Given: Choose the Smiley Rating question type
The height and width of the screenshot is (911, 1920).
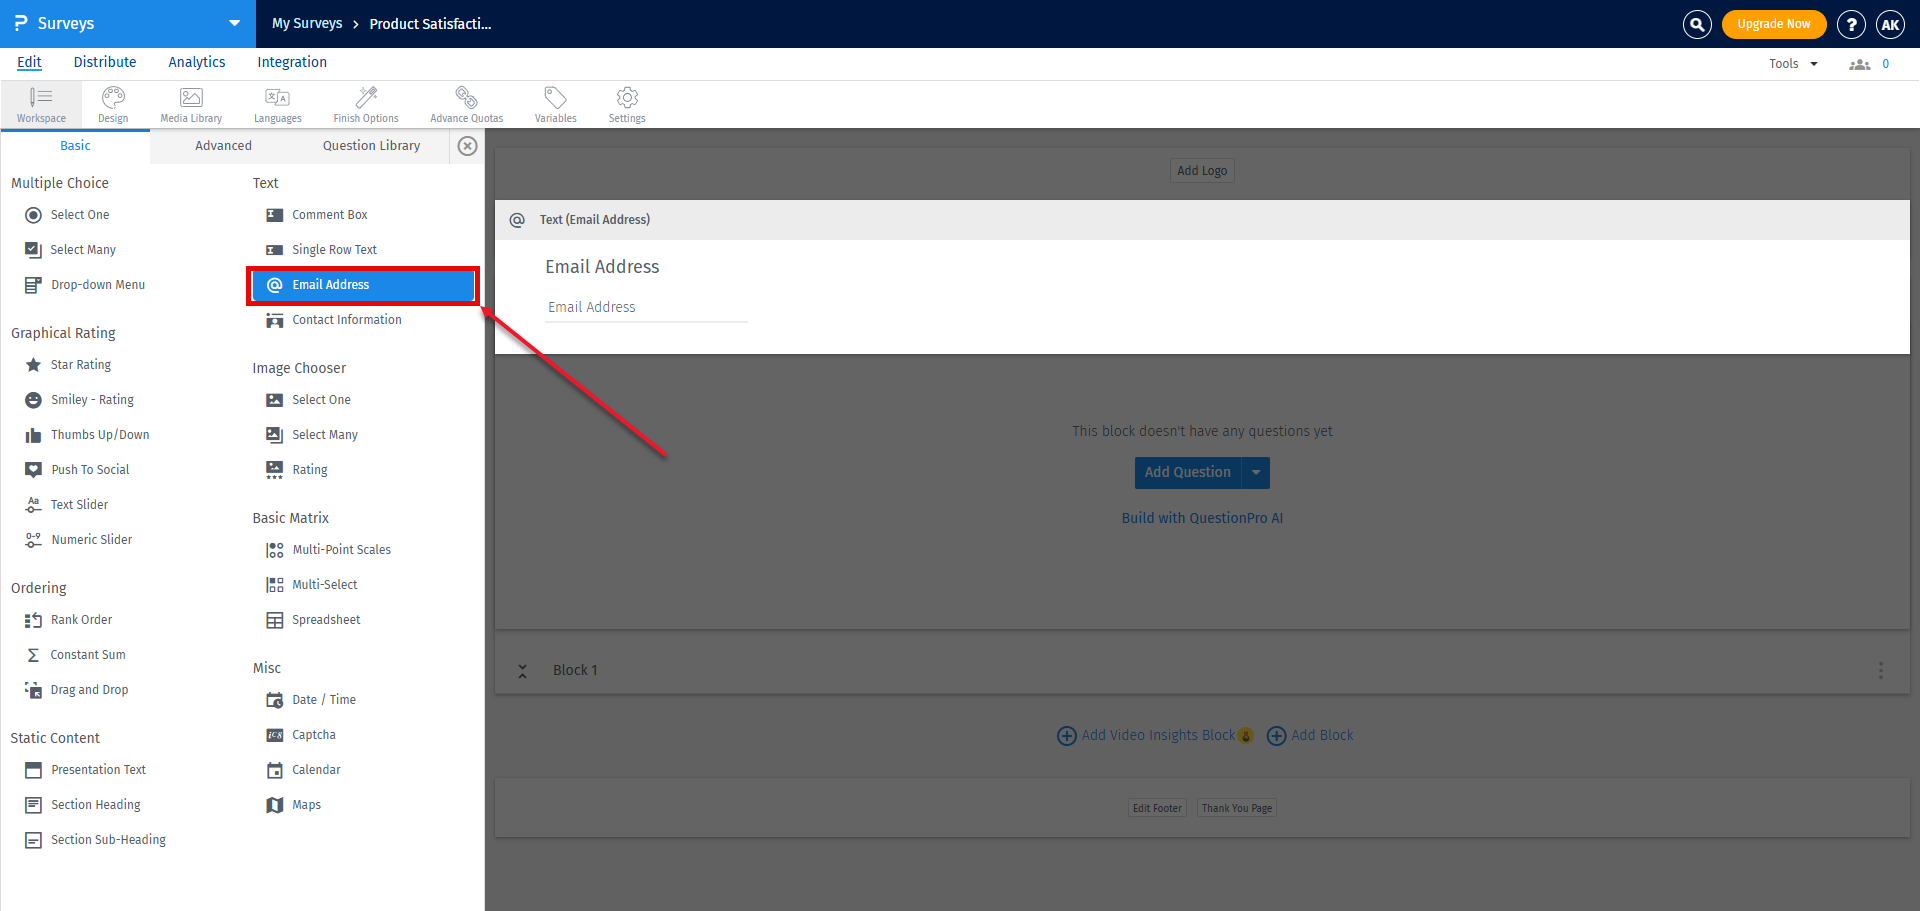Looking at the screenshot, I should [x=92, y=399].
